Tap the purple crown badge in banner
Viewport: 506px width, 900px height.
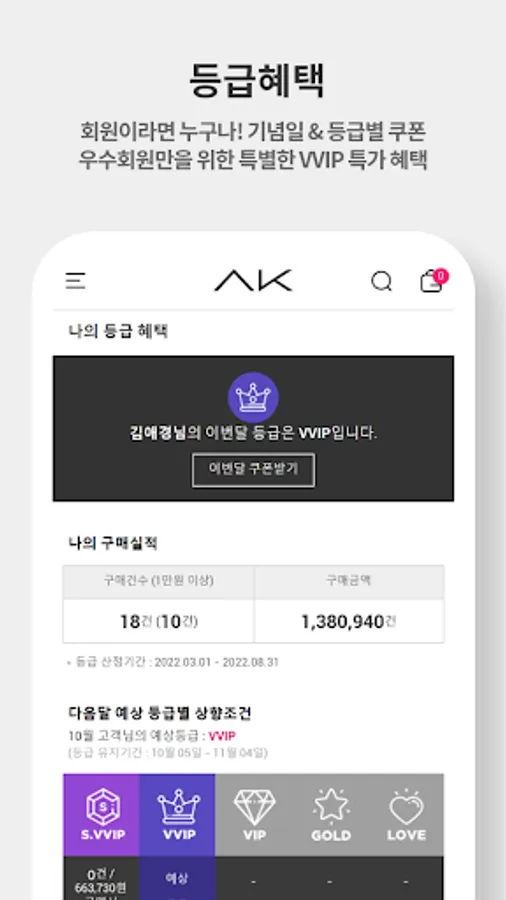pos(253,397)
